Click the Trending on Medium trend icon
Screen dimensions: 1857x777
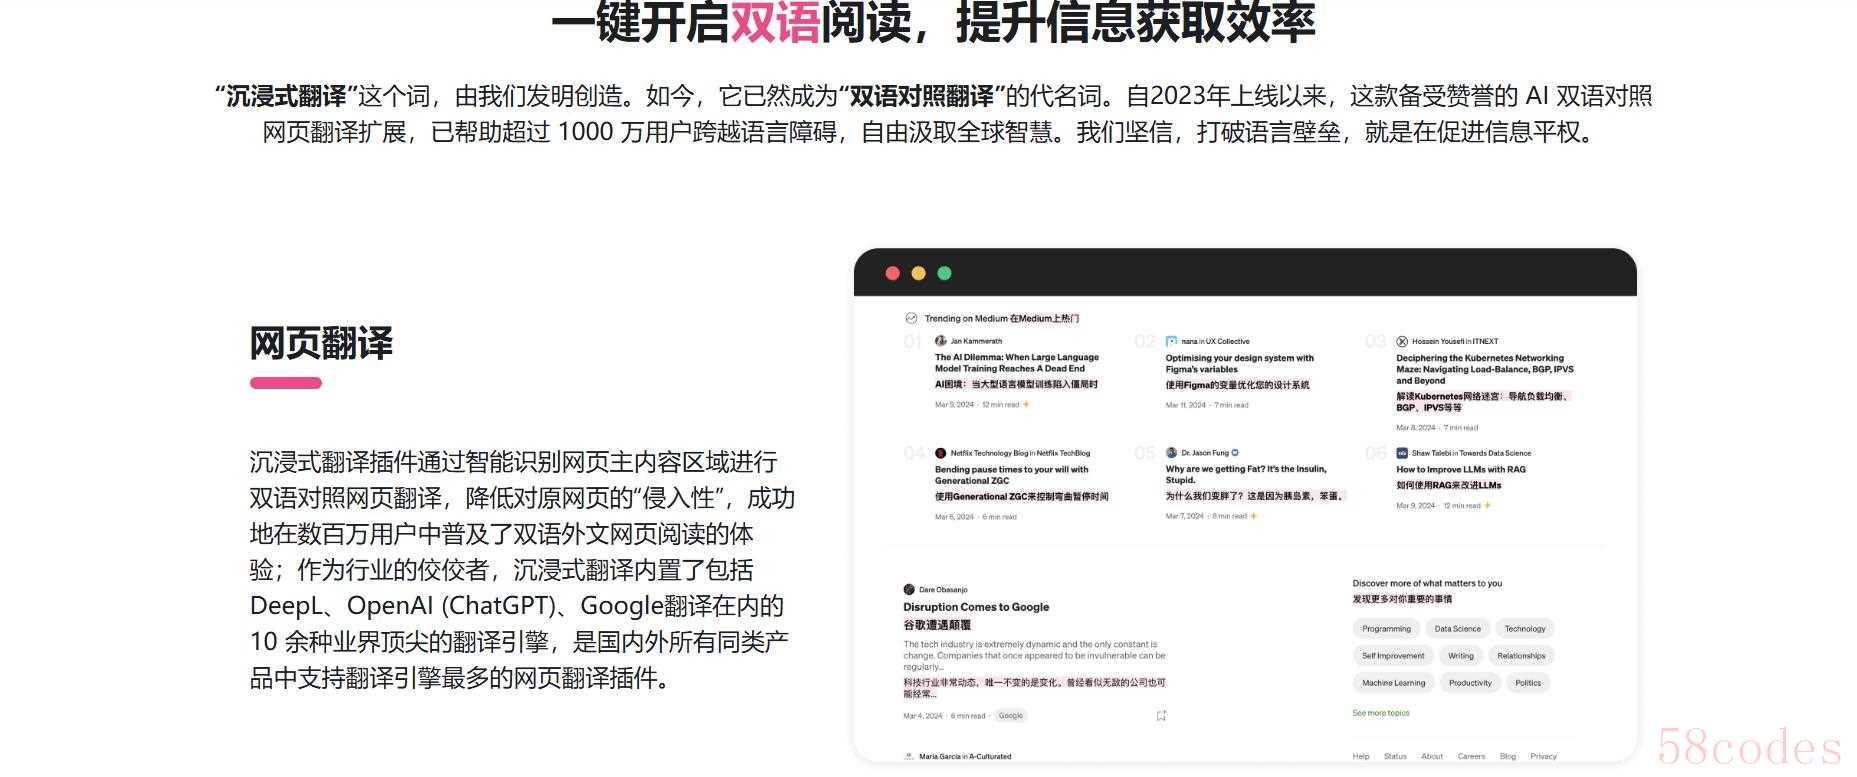[x=911, y=318]
